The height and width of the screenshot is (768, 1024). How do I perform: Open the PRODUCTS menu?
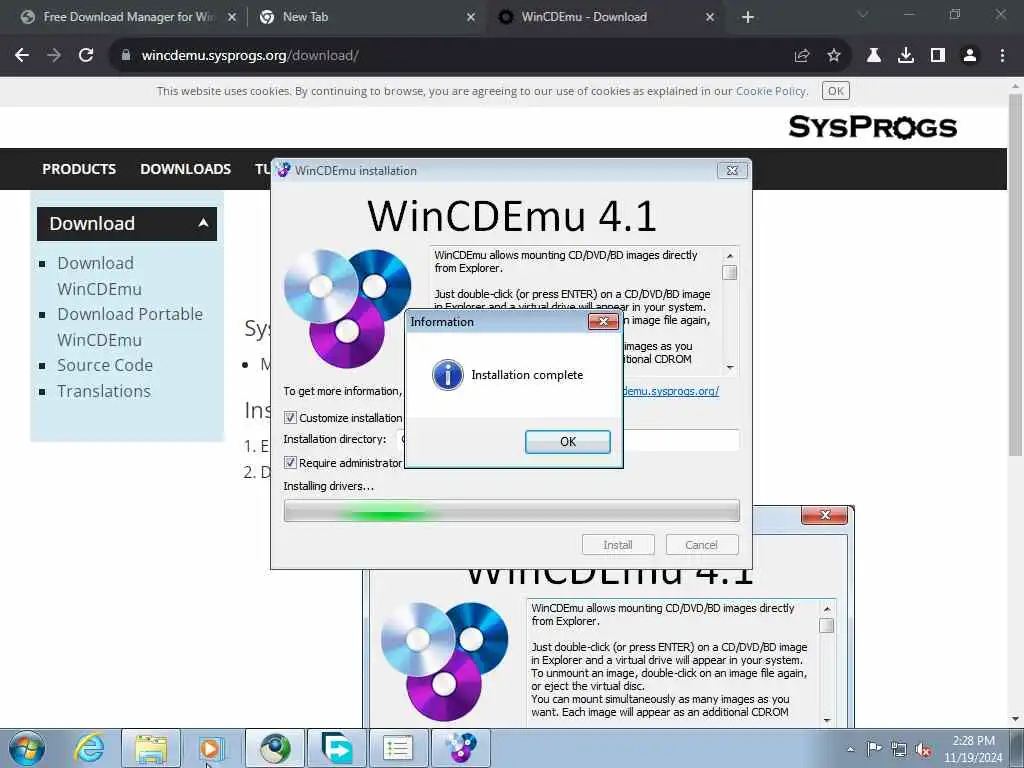pos(79,169)
